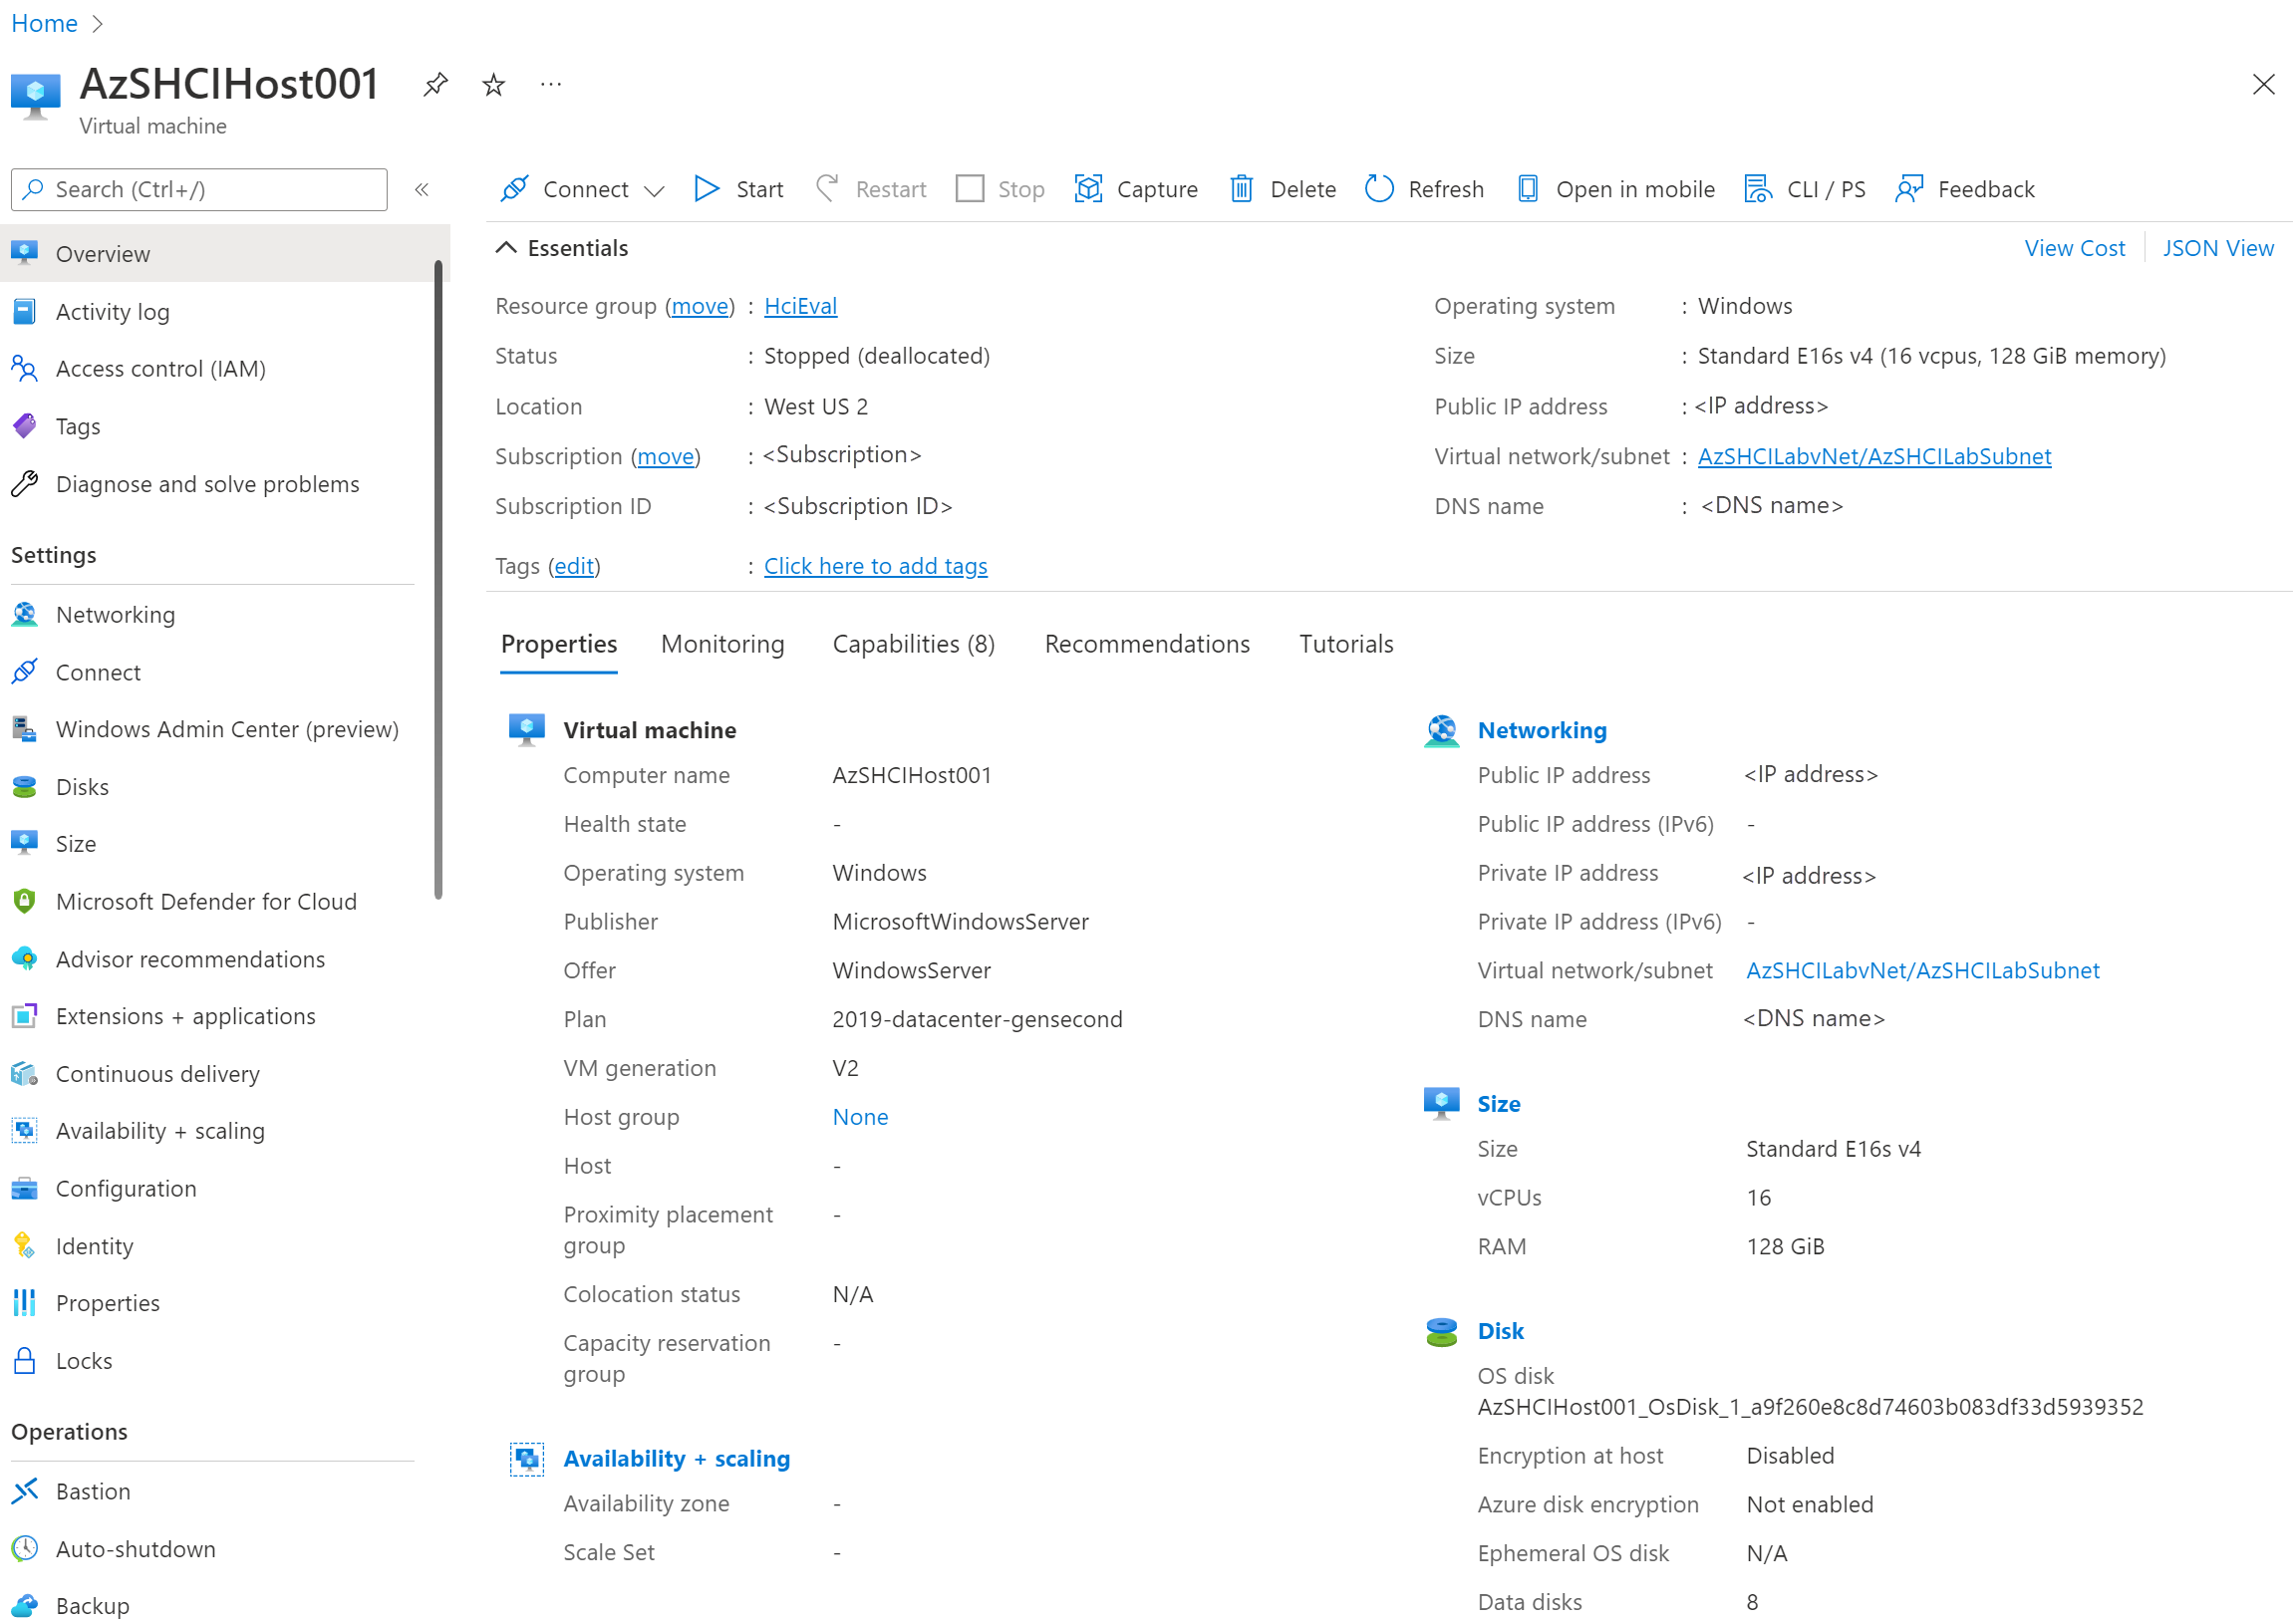The width and height of the screenshot is (2296, 1622).
Task: Delete the virtual machine
Action: coord(1283,189)
